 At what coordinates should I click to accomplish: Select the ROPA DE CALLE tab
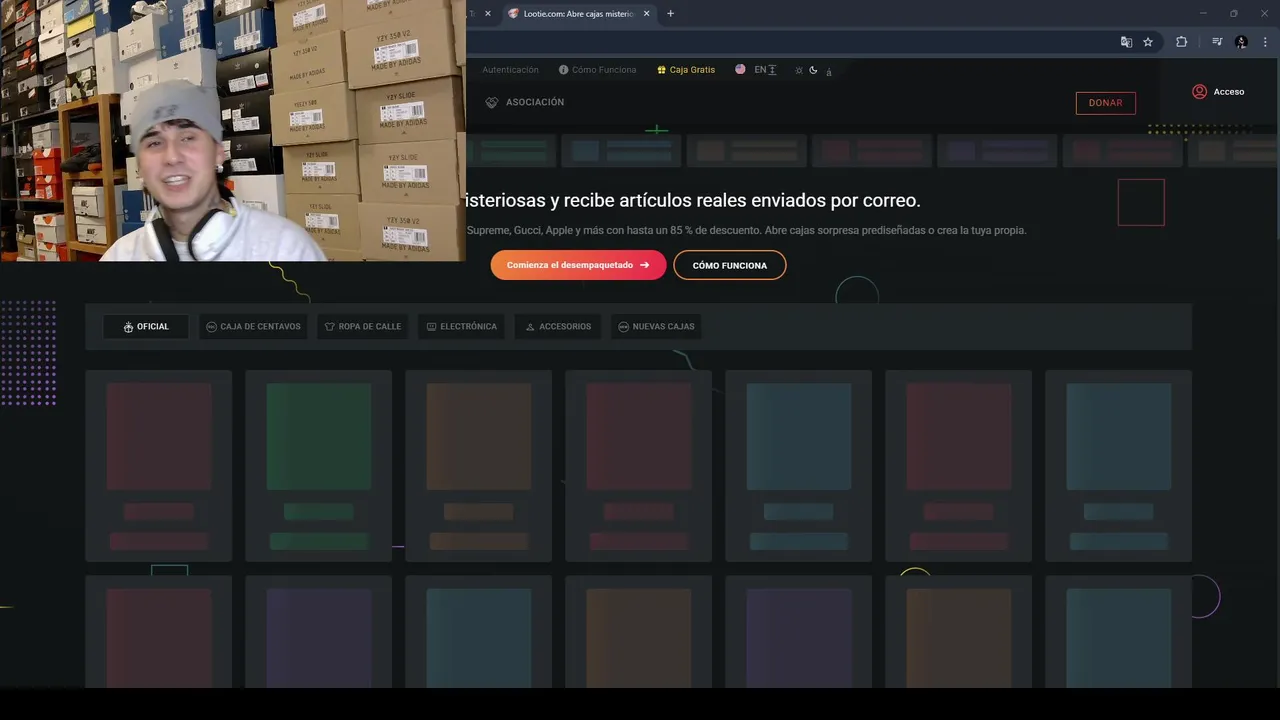pyautogui.click(x=362, y=327)
